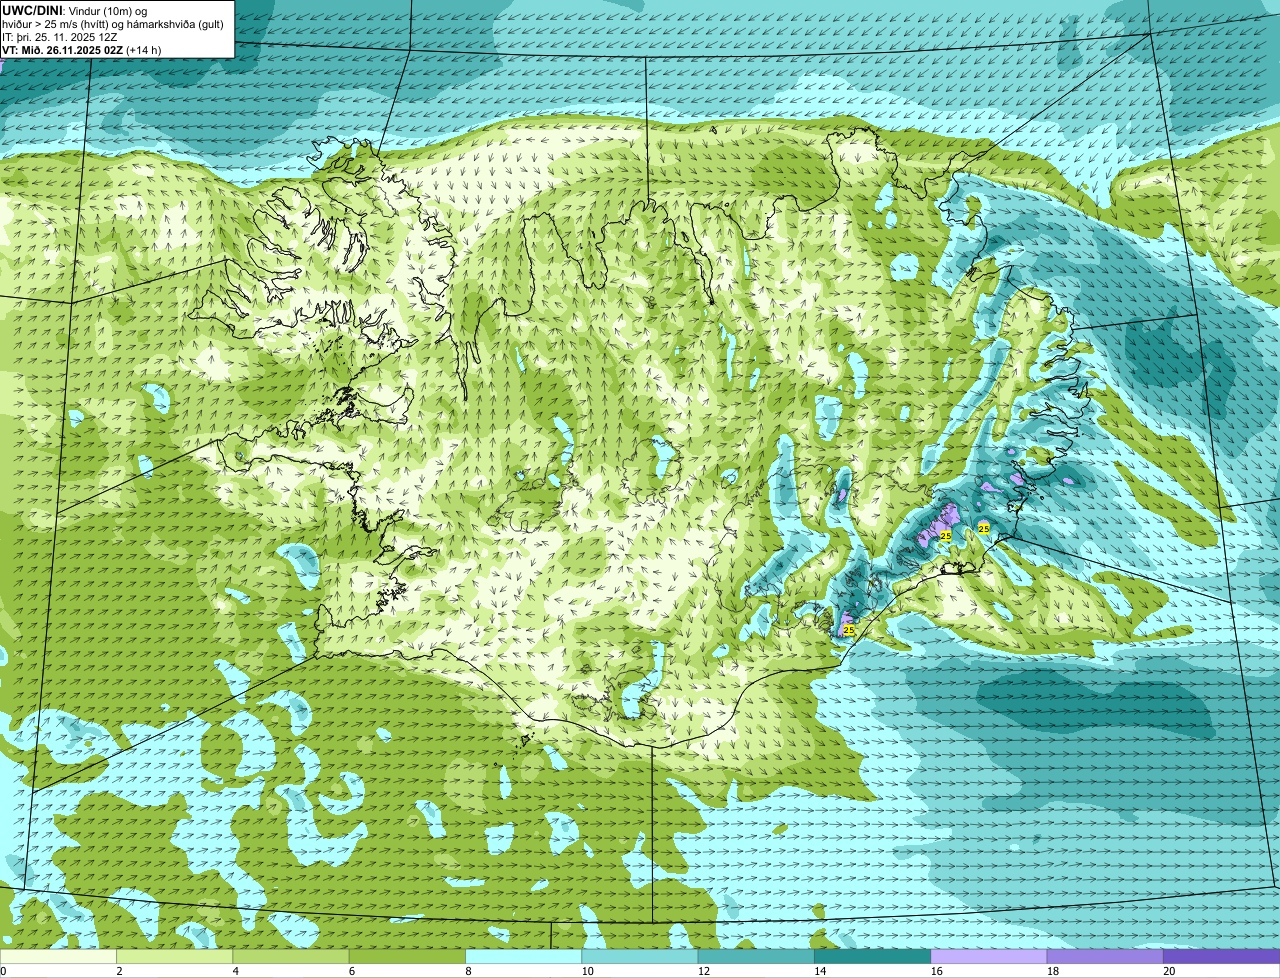Select the legend tick label "20"
Image resolution: width=1280 pixels, height=978 pixels.
click(x=1168, y=971)
